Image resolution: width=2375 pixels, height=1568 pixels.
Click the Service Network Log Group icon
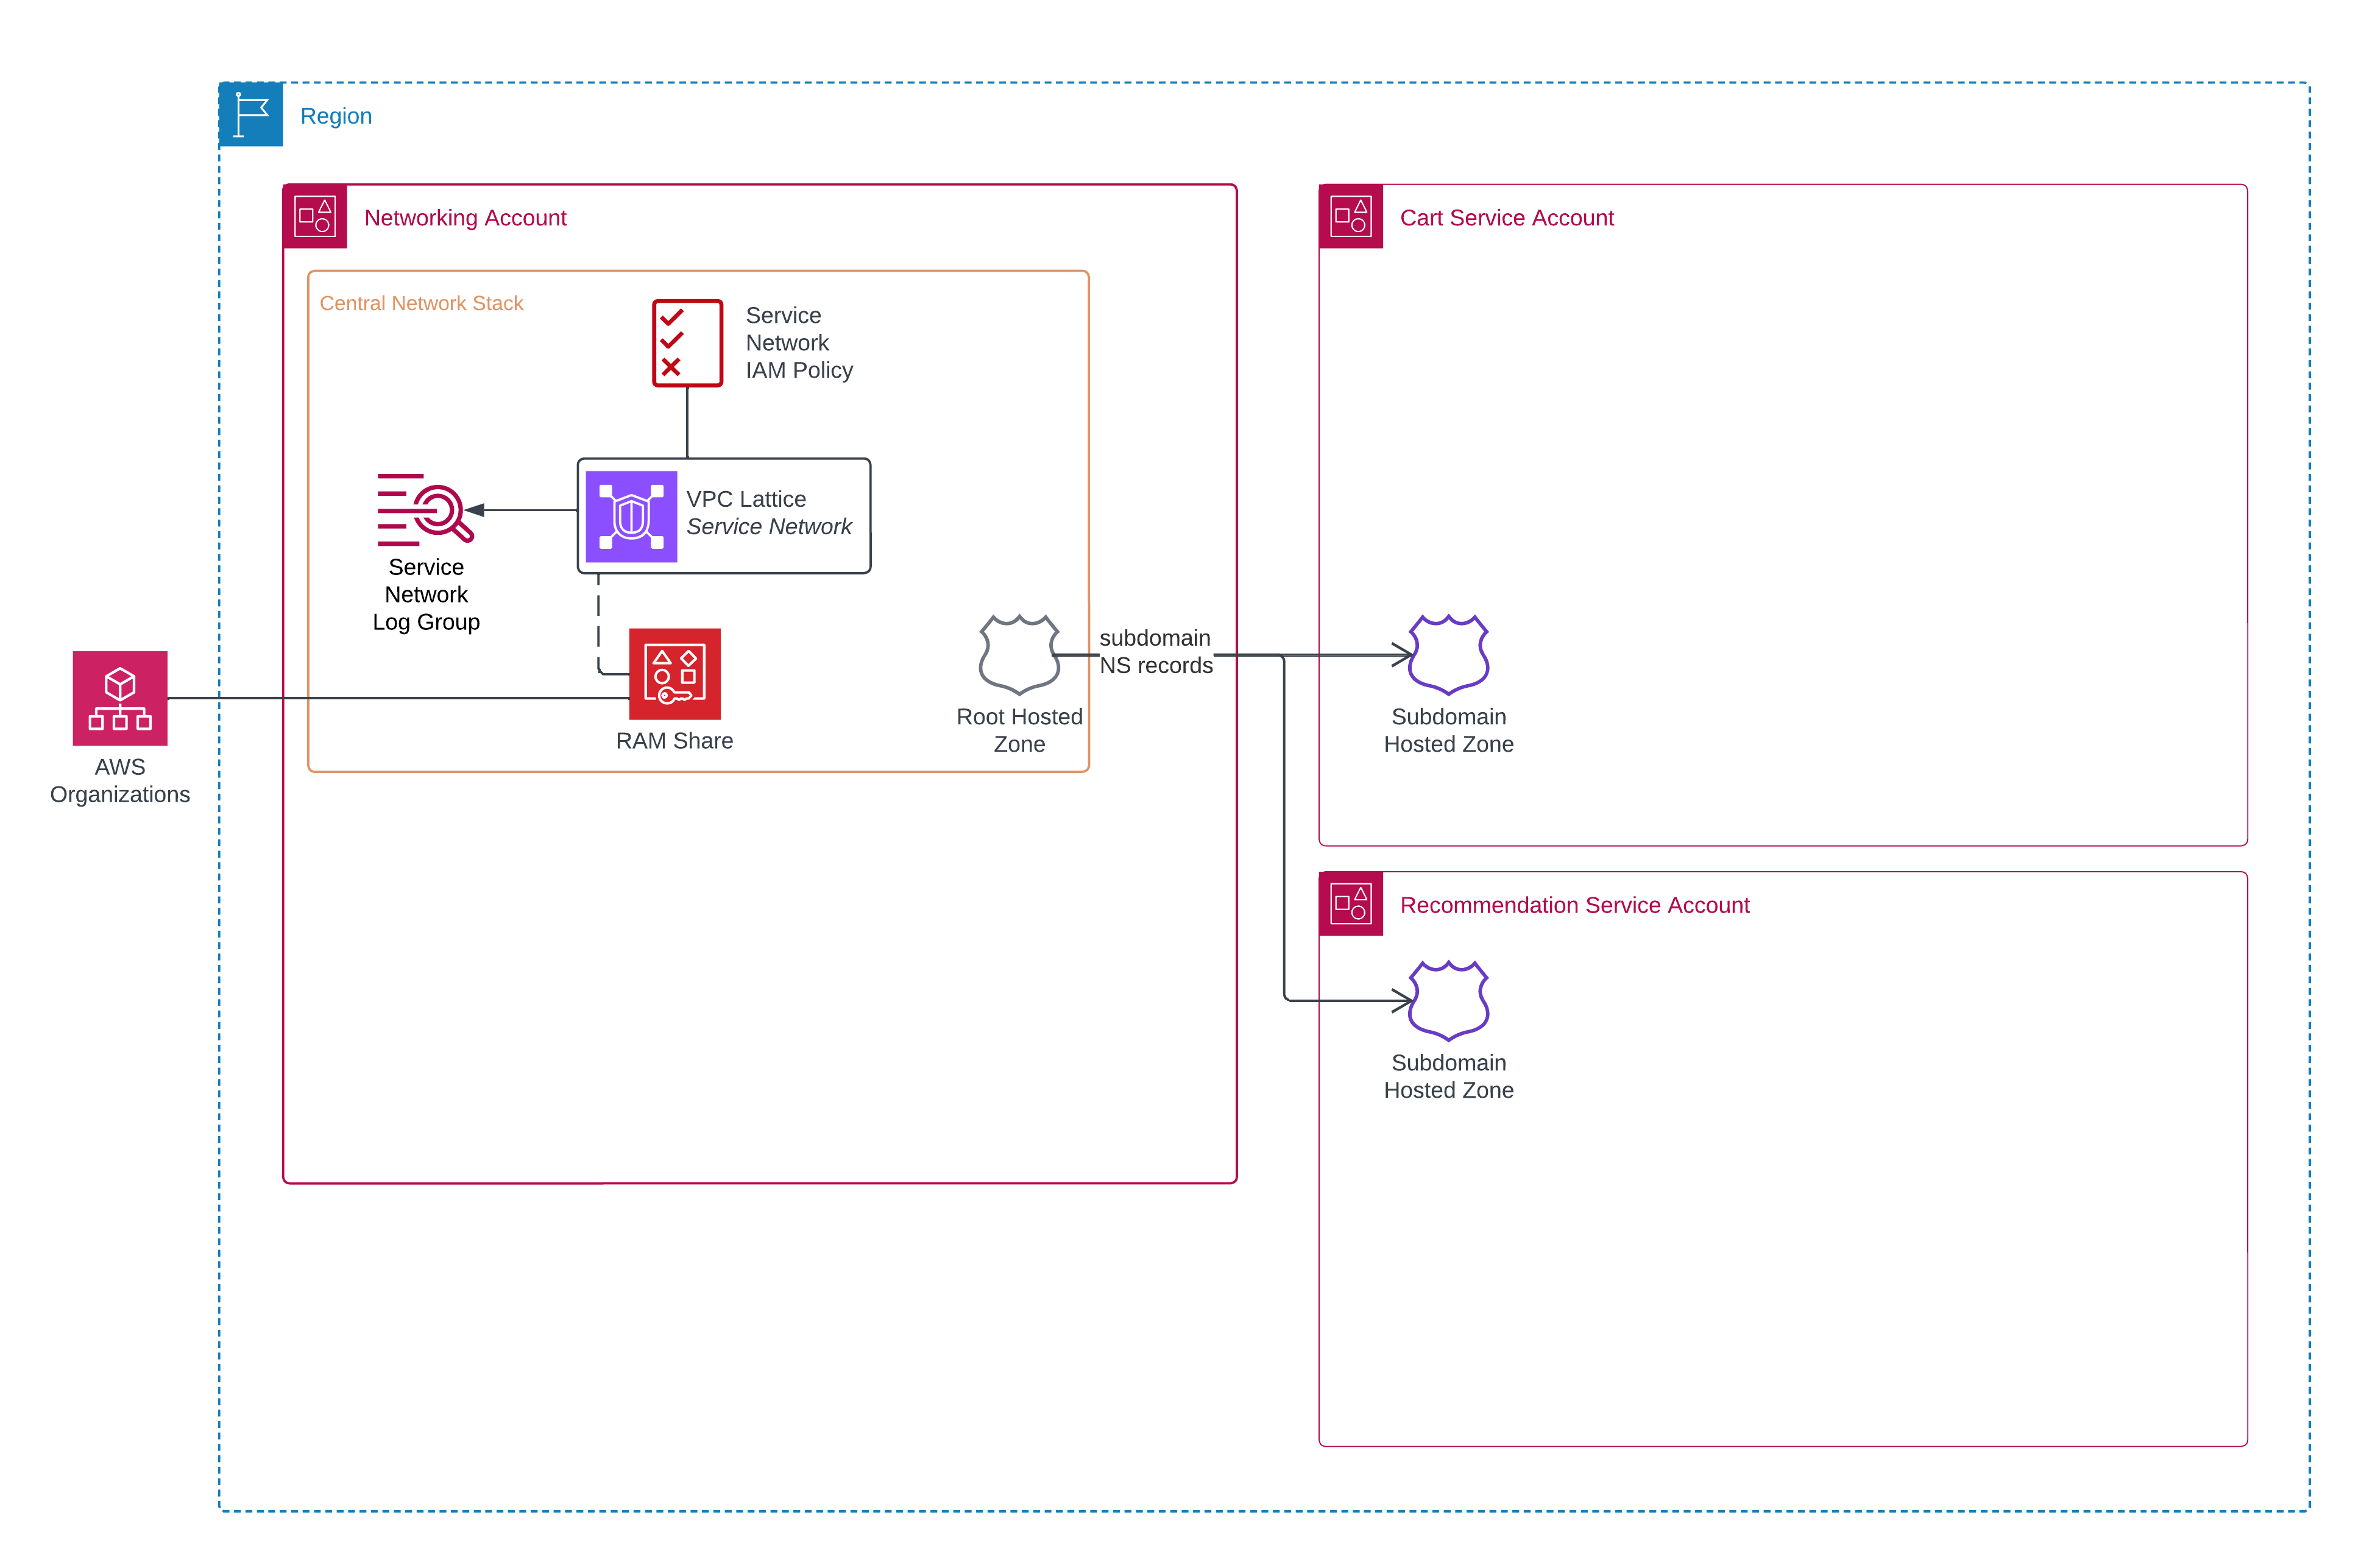pyautogui.click(x=425, y=509)
